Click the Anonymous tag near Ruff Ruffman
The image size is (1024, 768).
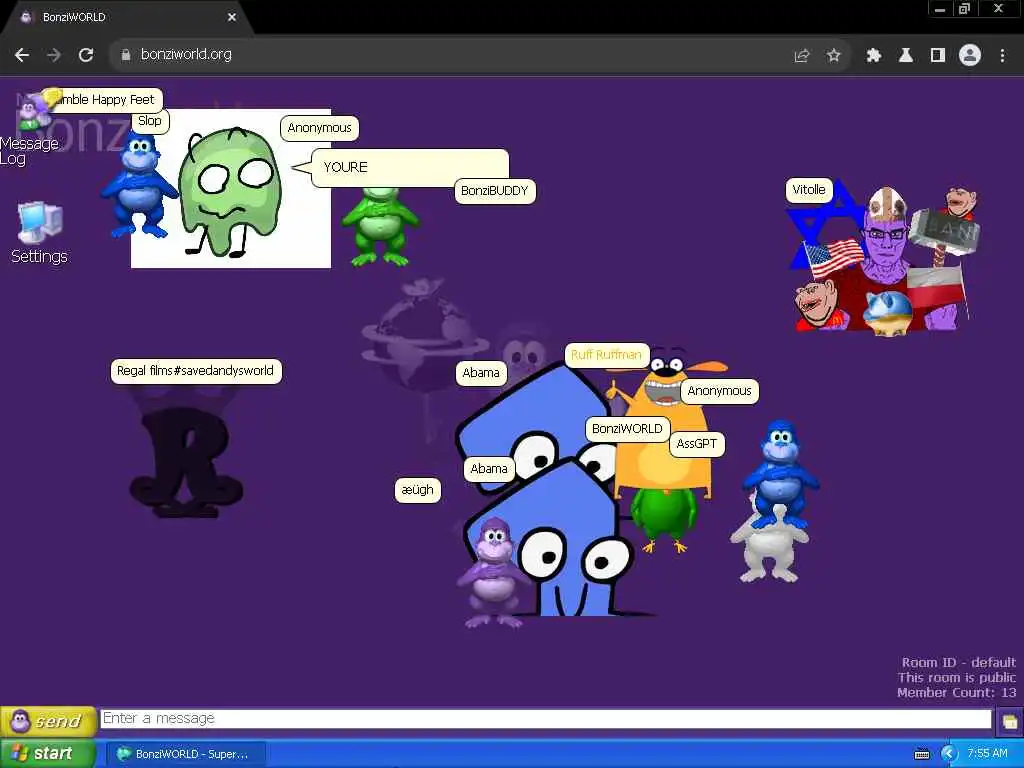click(719, 391)
